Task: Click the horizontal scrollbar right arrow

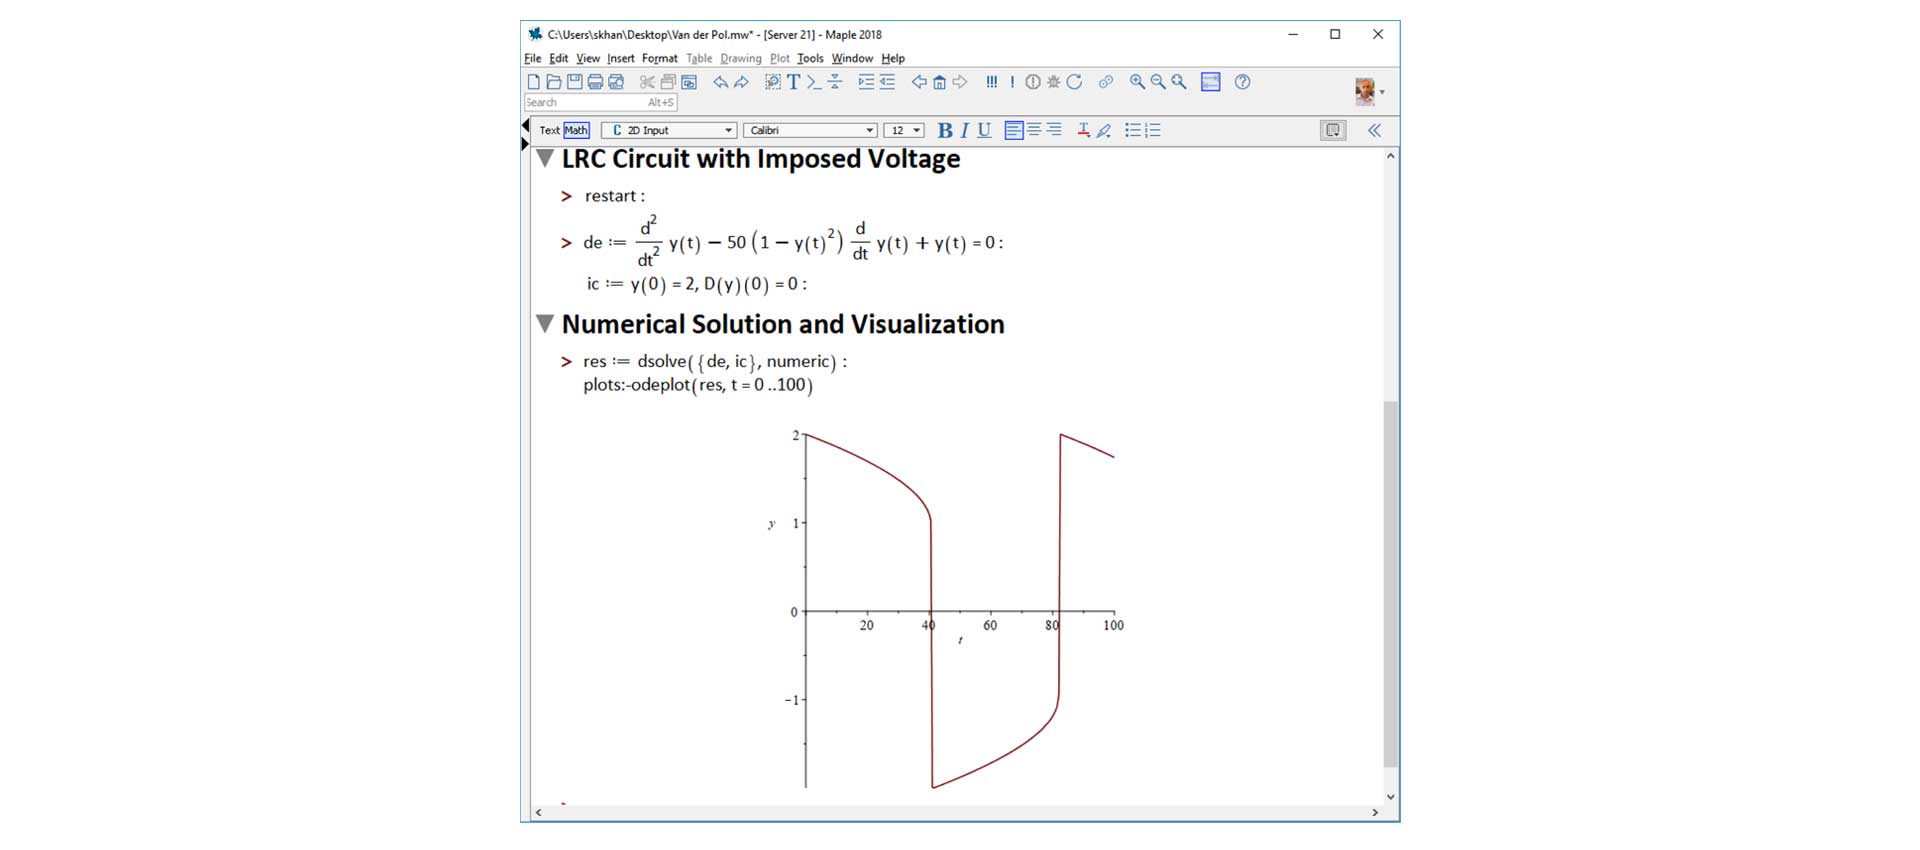Action: coord(1375,813)
